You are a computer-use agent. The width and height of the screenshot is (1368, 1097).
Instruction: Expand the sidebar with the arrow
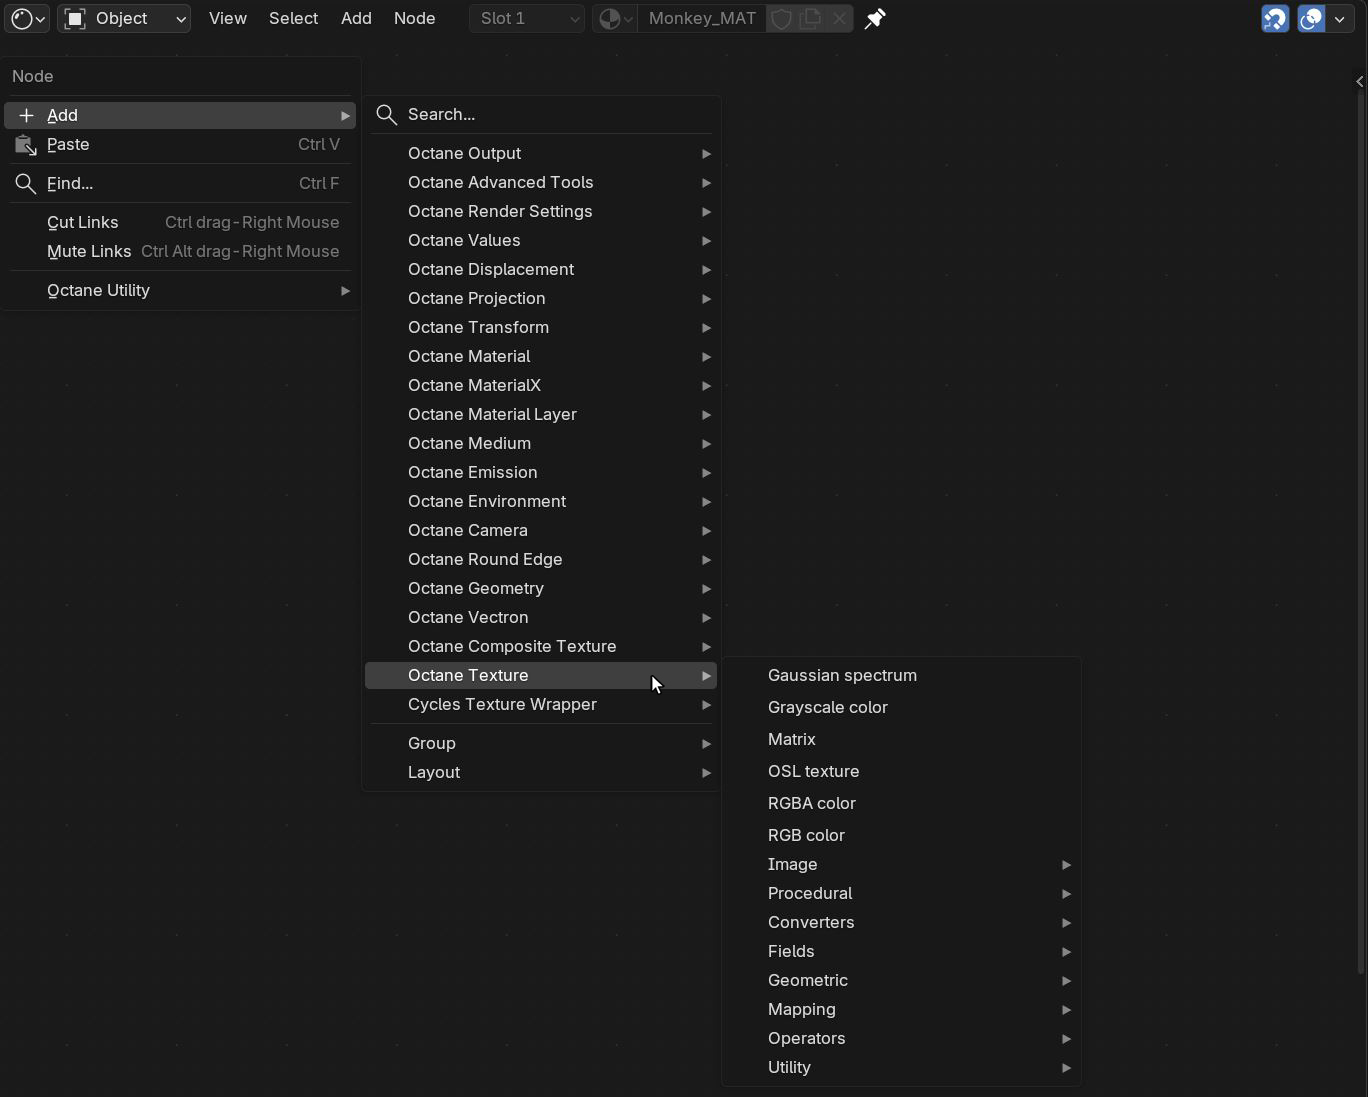pos(1359,82)
